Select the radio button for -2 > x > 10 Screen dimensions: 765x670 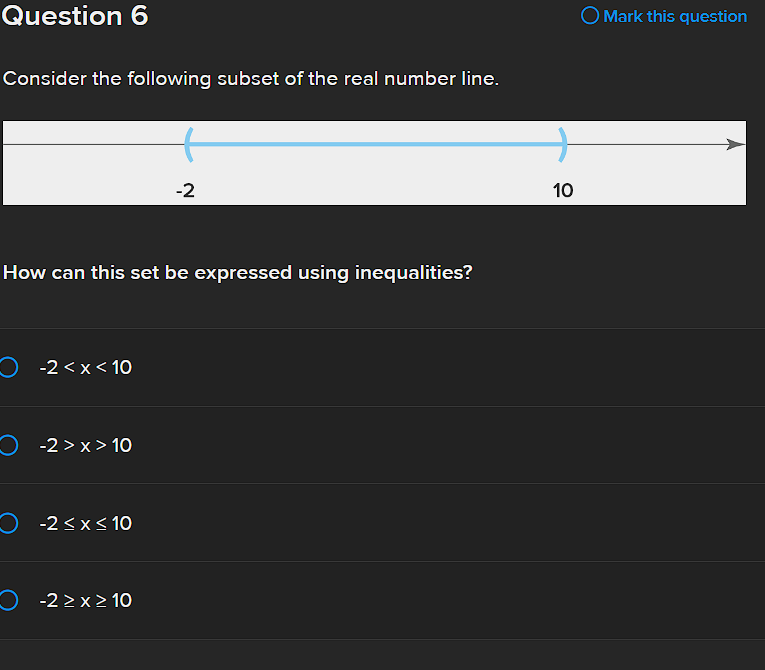[x=8, y=445]
